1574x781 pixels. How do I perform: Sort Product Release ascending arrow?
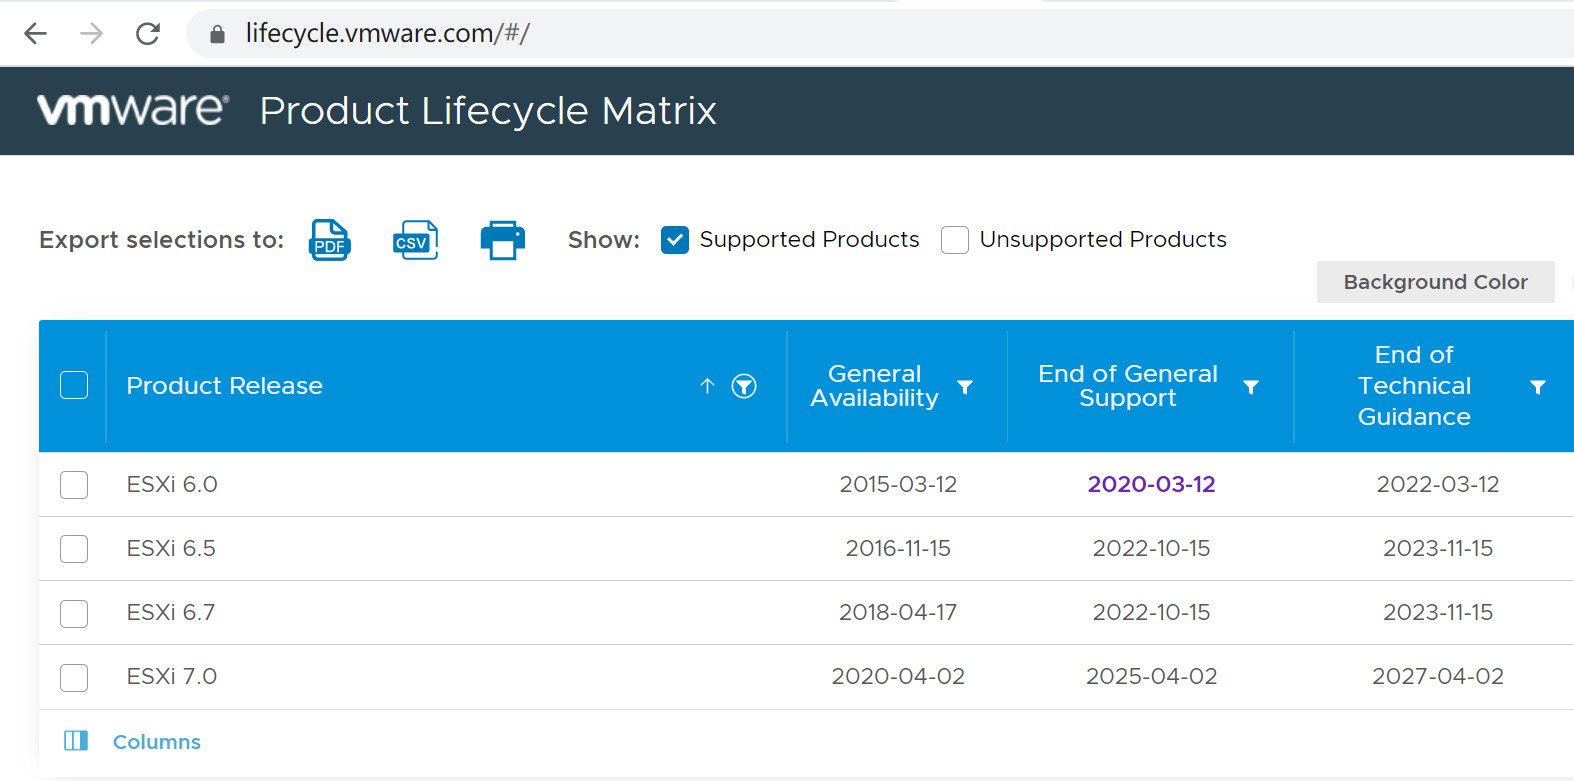(707, 386)
